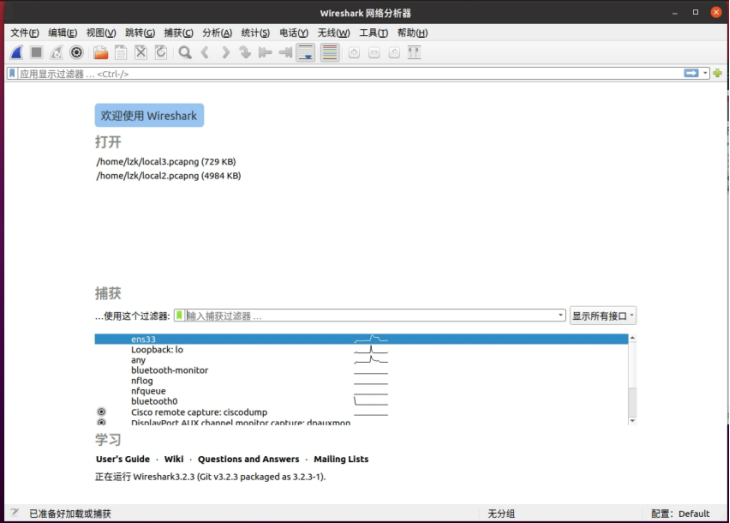Add filter button with green plus
Screen dimensions: 730x523
(x=717, y=73)
